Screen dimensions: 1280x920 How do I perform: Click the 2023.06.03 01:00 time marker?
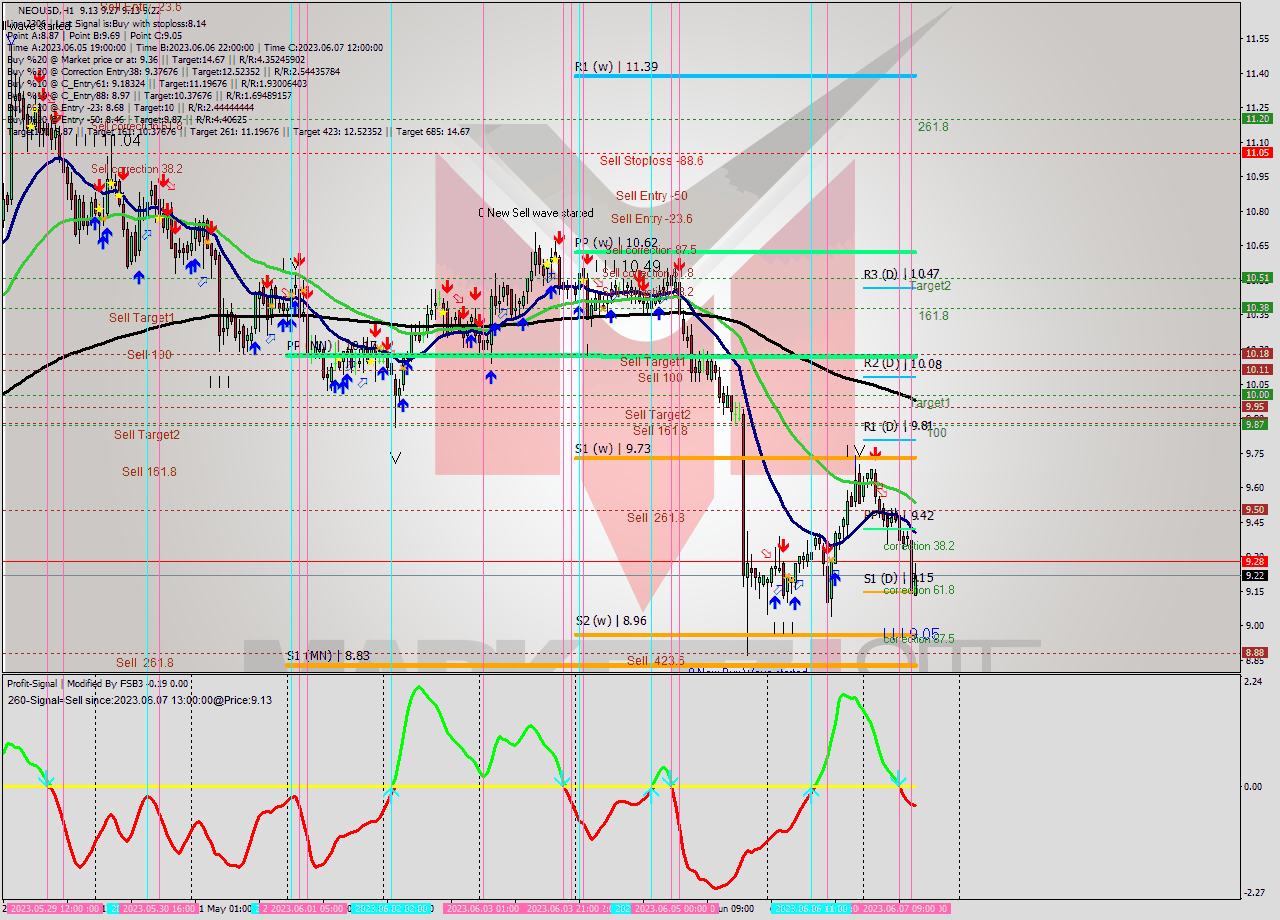pos(482,909)
